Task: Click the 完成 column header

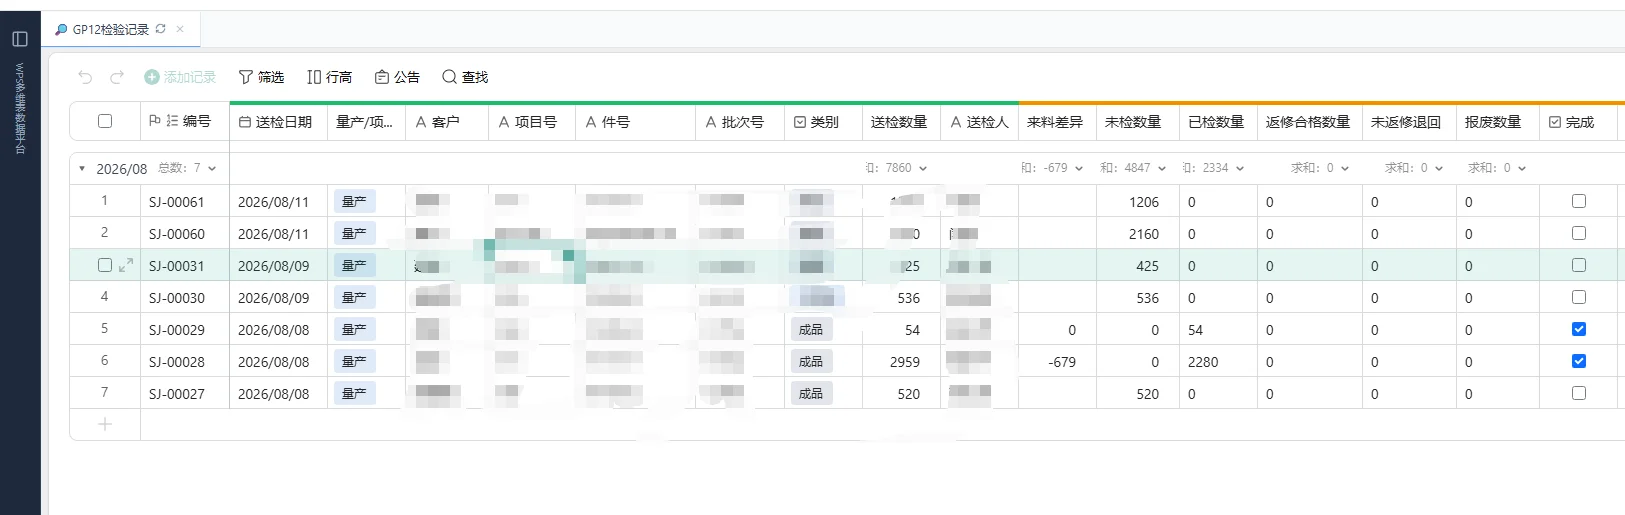Action: click(1580, 122)
